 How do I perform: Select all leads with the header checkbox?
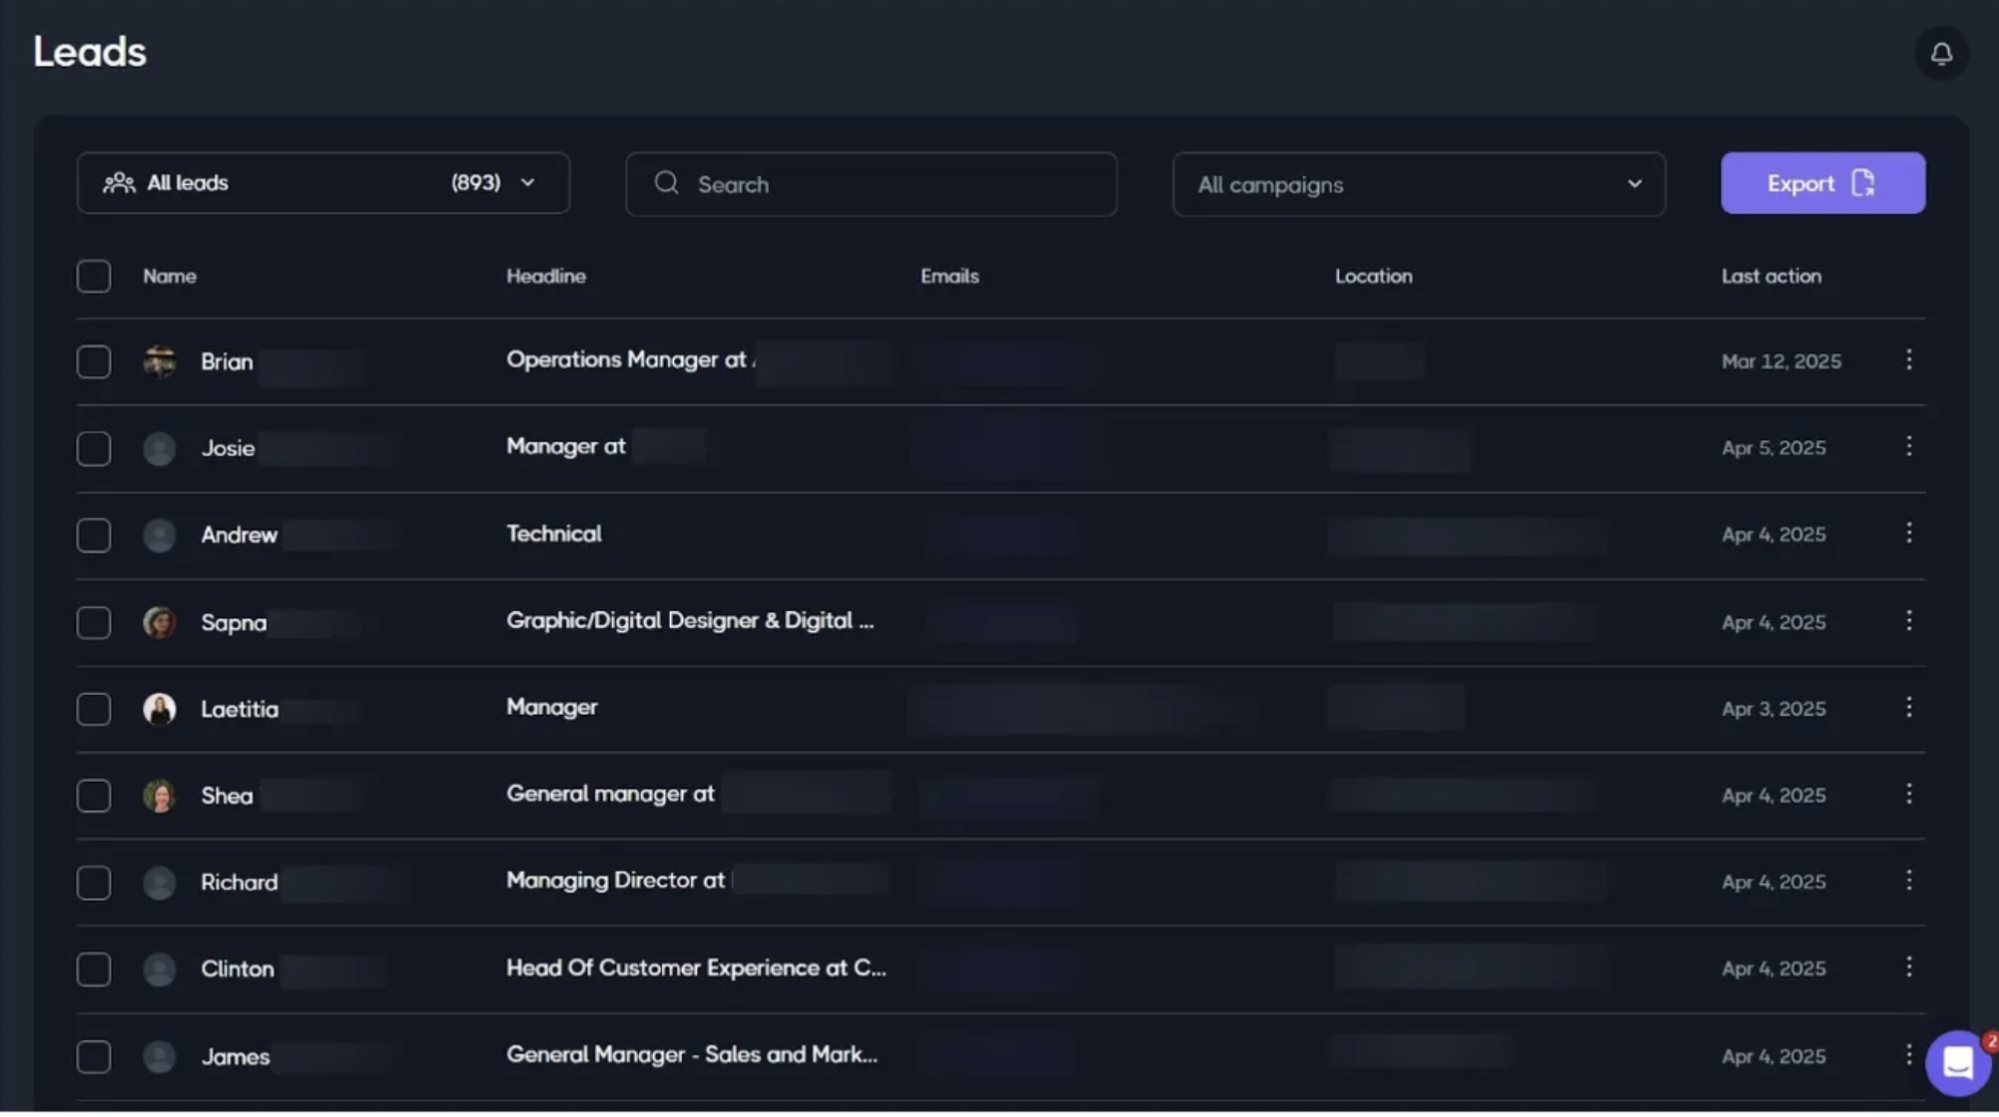[x=93, y=276]
